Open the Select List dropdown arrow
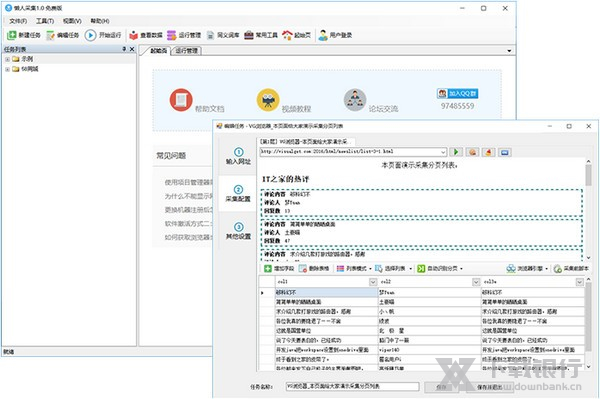 point(411,269)
